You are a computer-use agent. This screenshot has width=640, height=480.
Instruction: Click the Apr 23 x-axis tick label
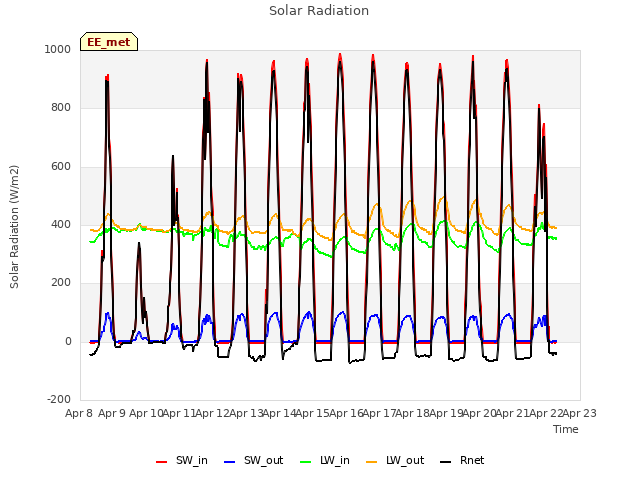[580, 413]
